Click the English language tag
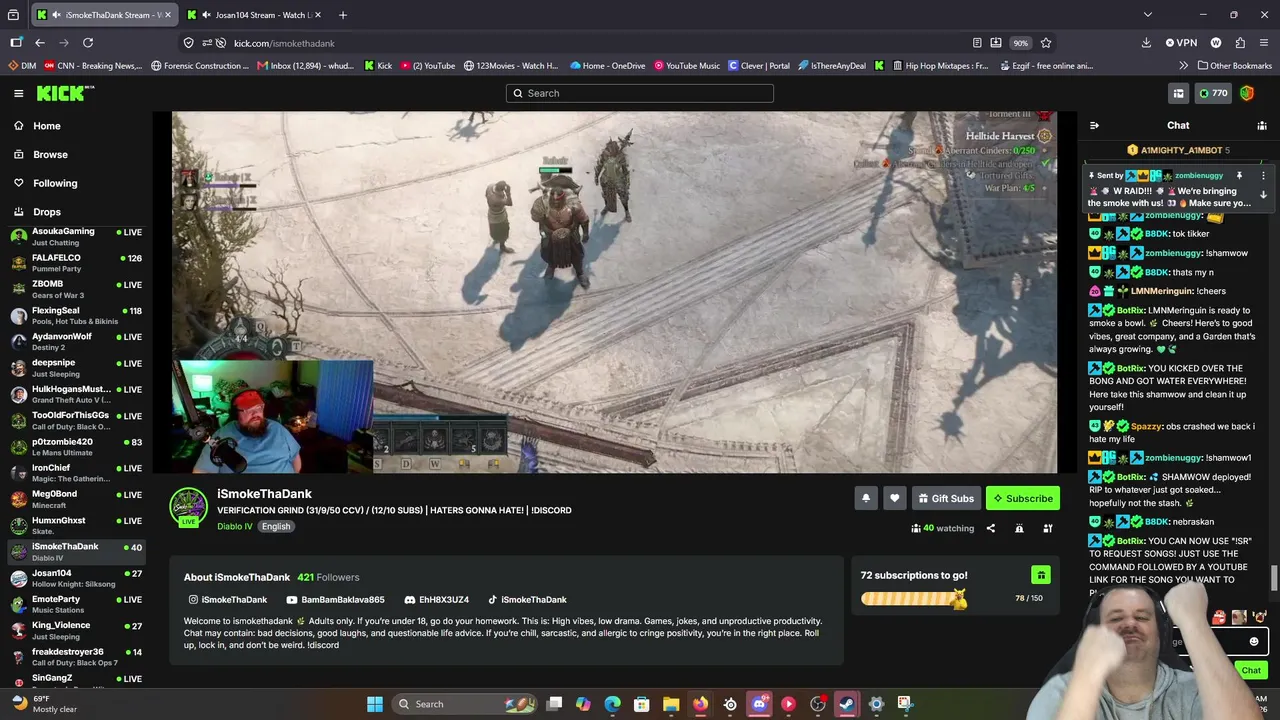Image resolution: width=1280 pixels, height=720 pixels. [x=276, y=526]
